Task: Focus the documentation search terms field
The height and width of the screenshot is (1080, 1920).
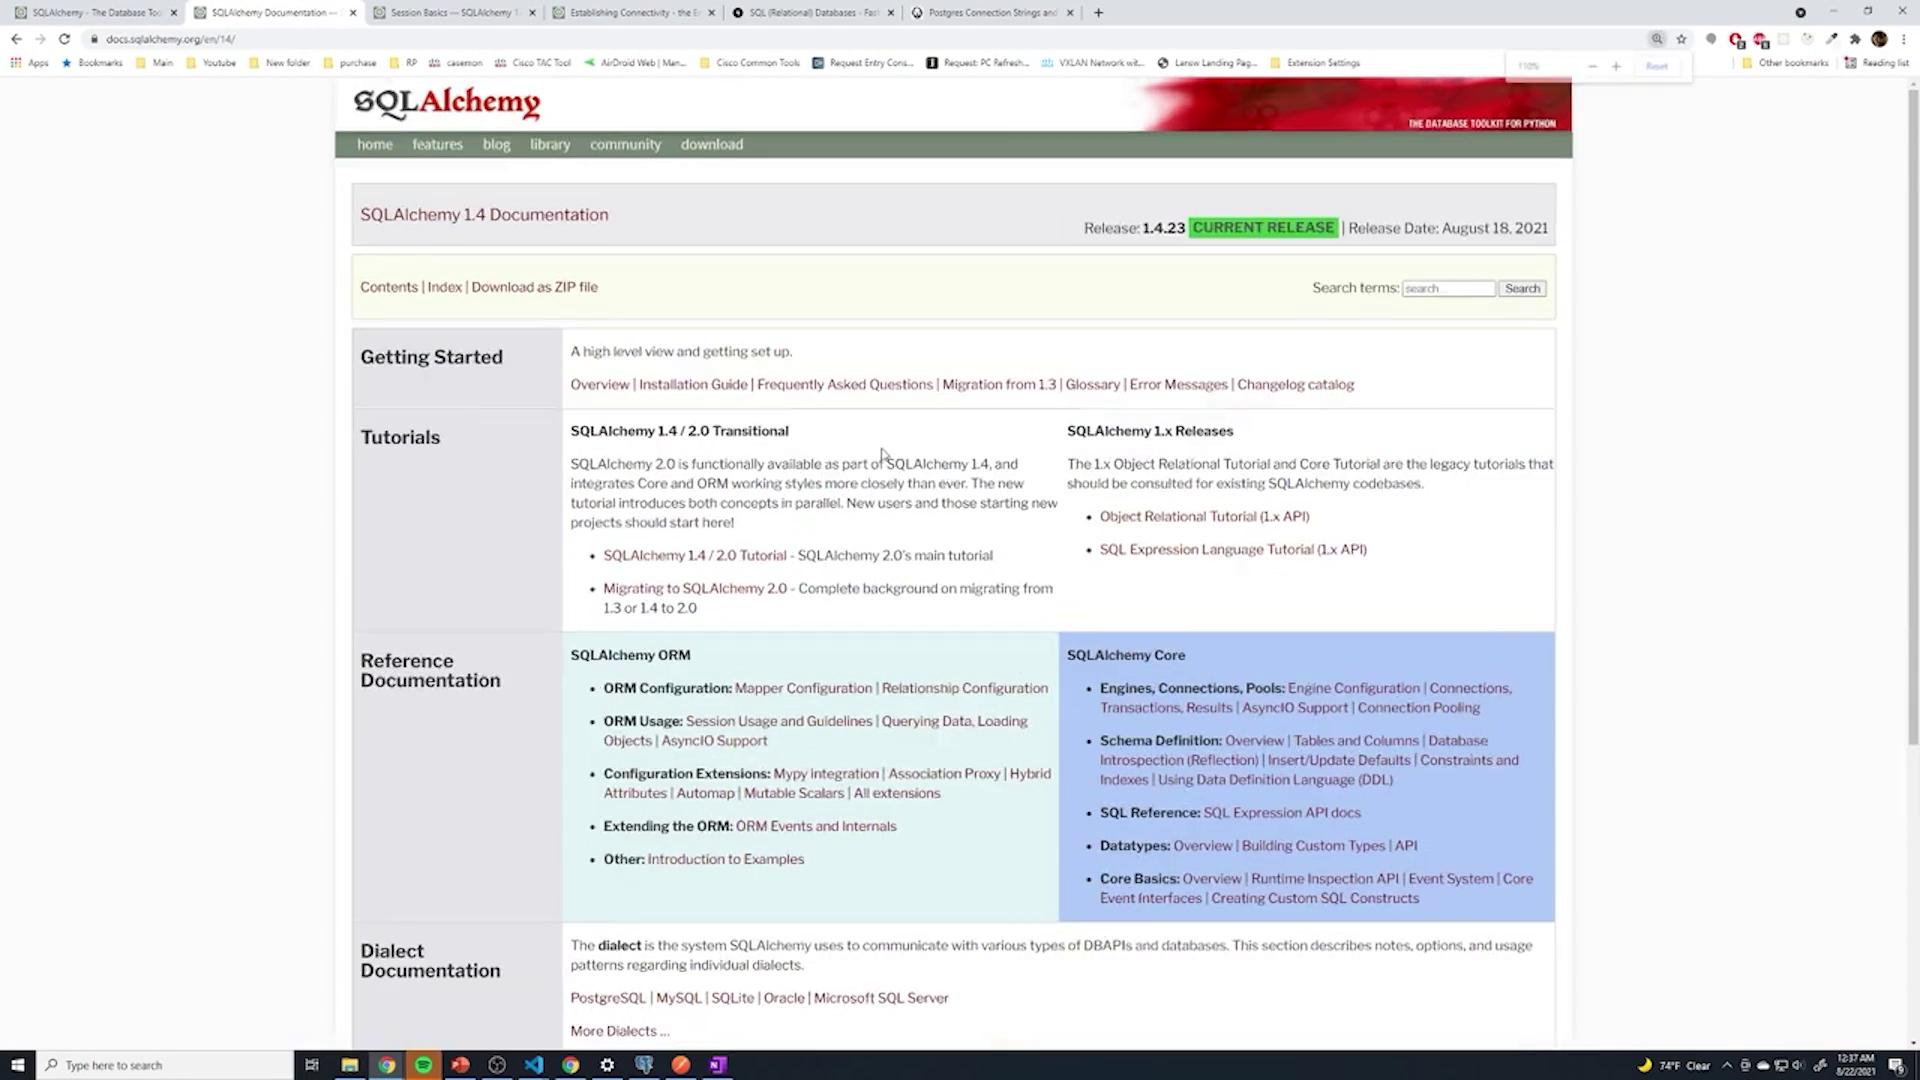Action: click(1448, 289)
